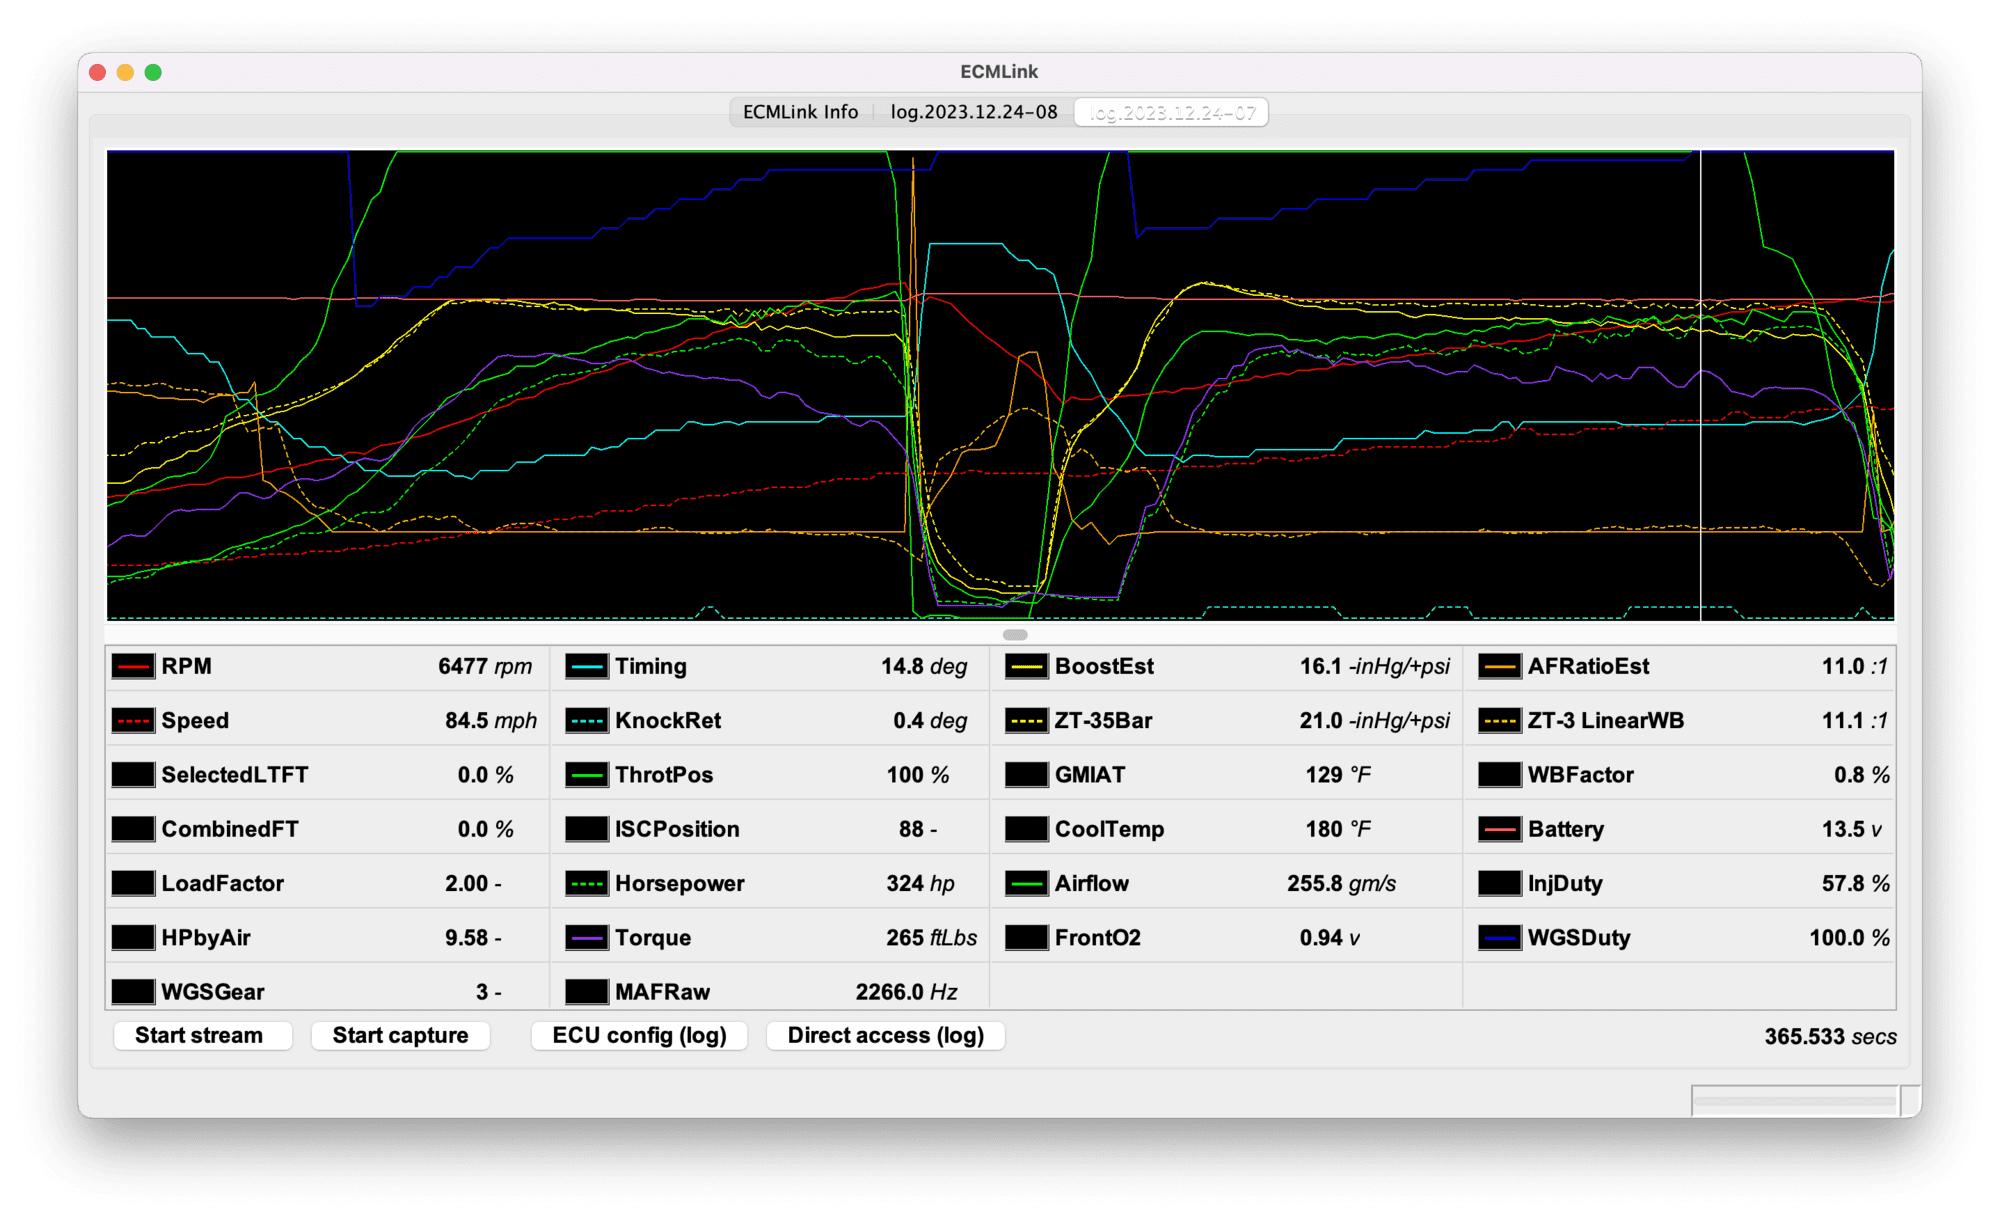Click the MAFRaw swatch box
Viewport: 2000px width, 1221px height.
587,992
